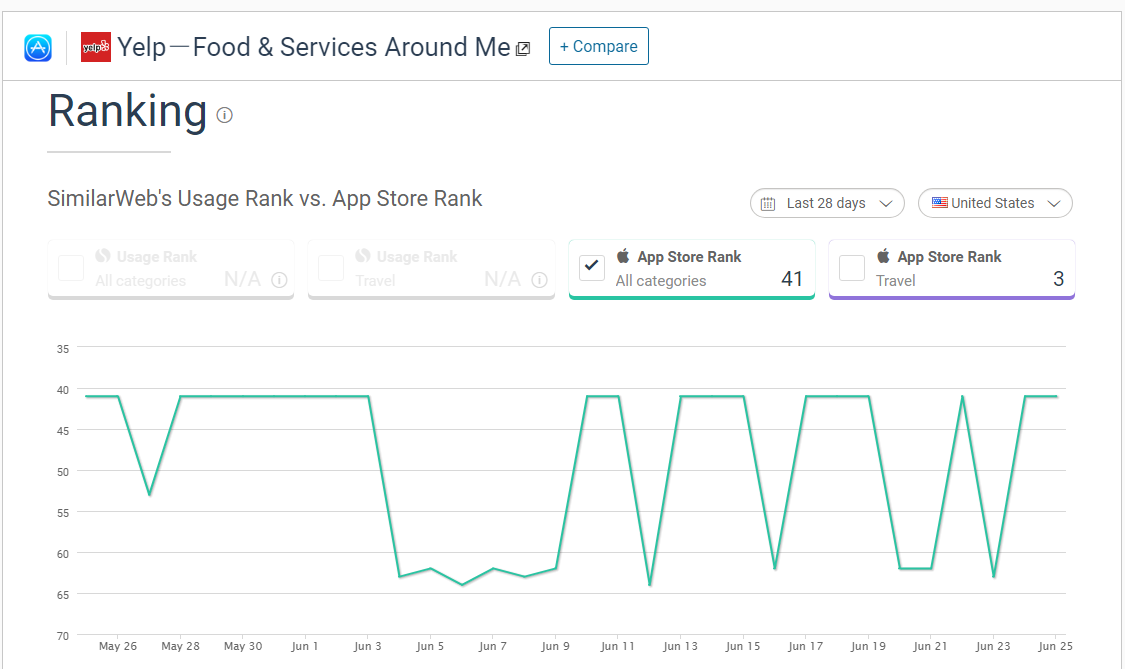The width and height of the screenshot is (1125, 669).
Task: Click the info icon next to Ranking heading
Action: 224,115
